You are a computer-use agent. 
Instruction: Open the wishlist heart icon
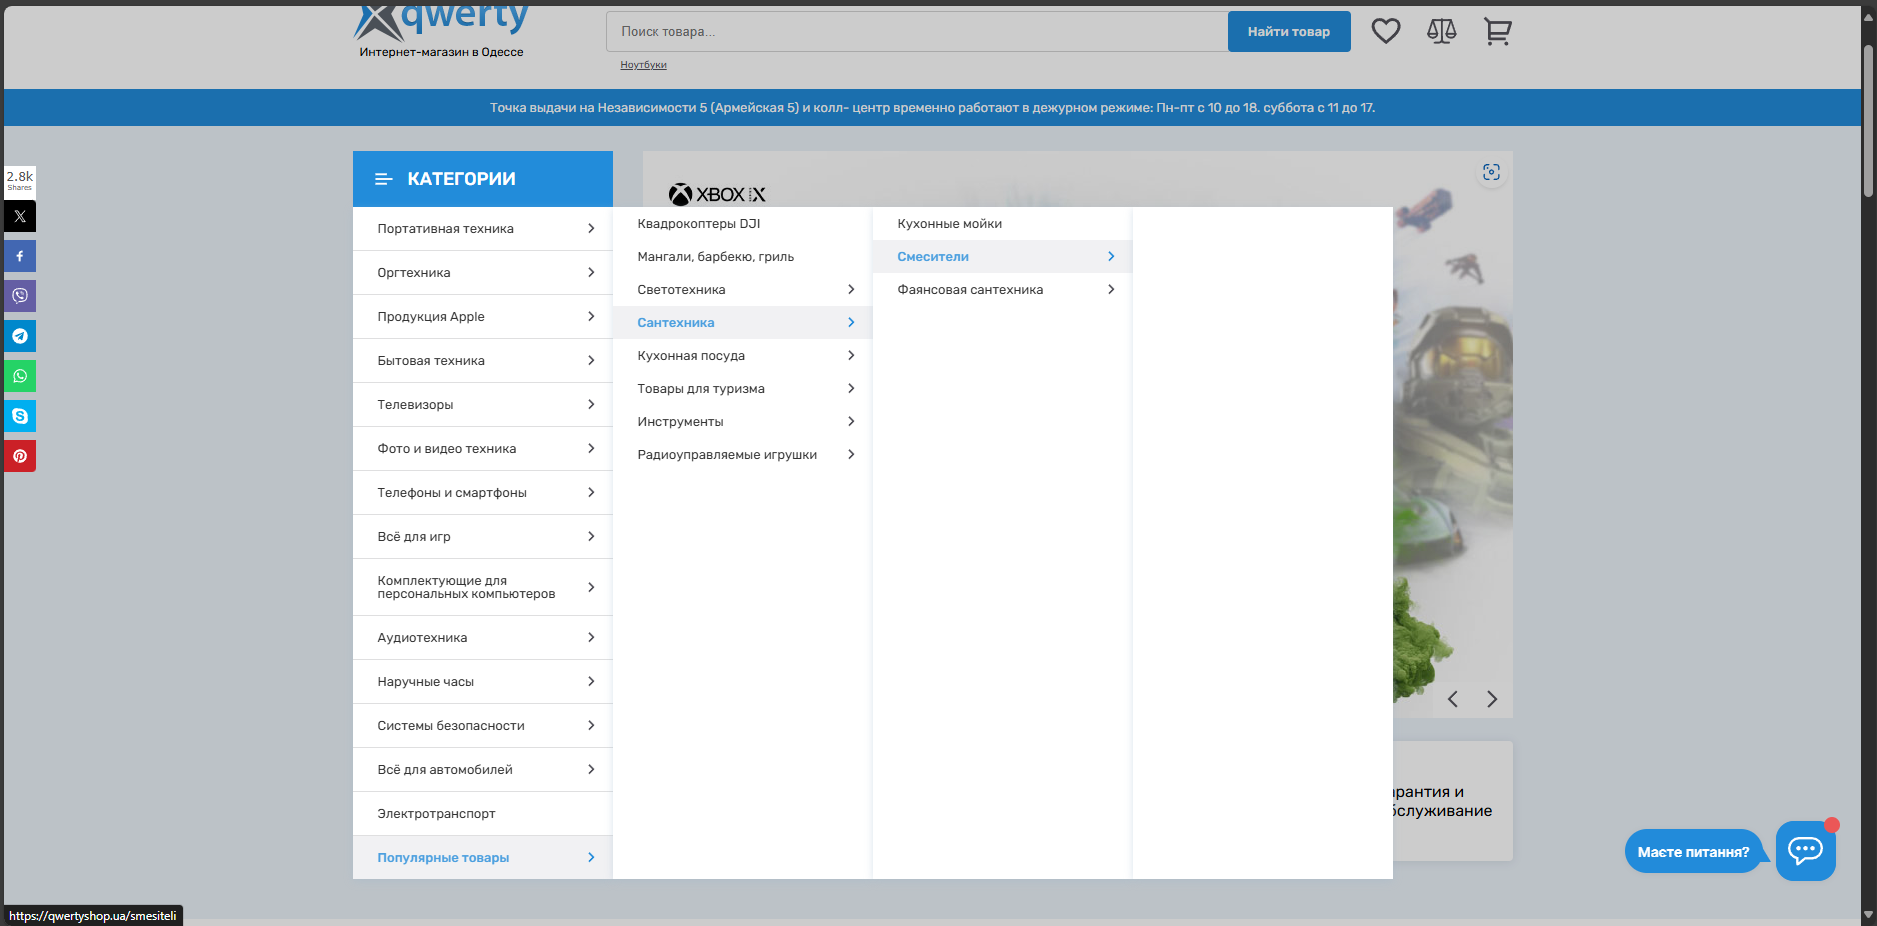1385,31
